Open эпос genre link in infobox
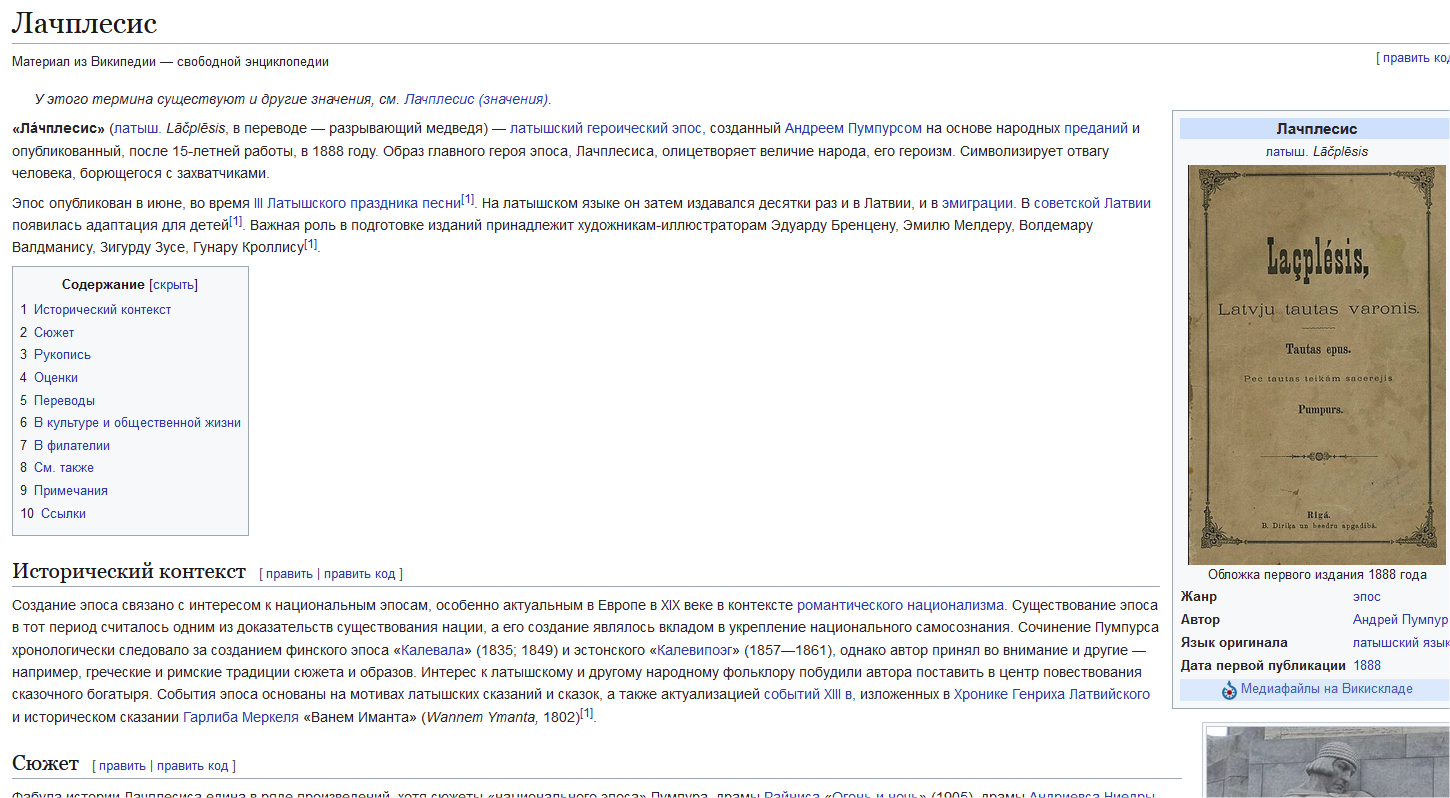Image resolution: width=1450 pixels, height=798 pixels. coord(1367,597)
